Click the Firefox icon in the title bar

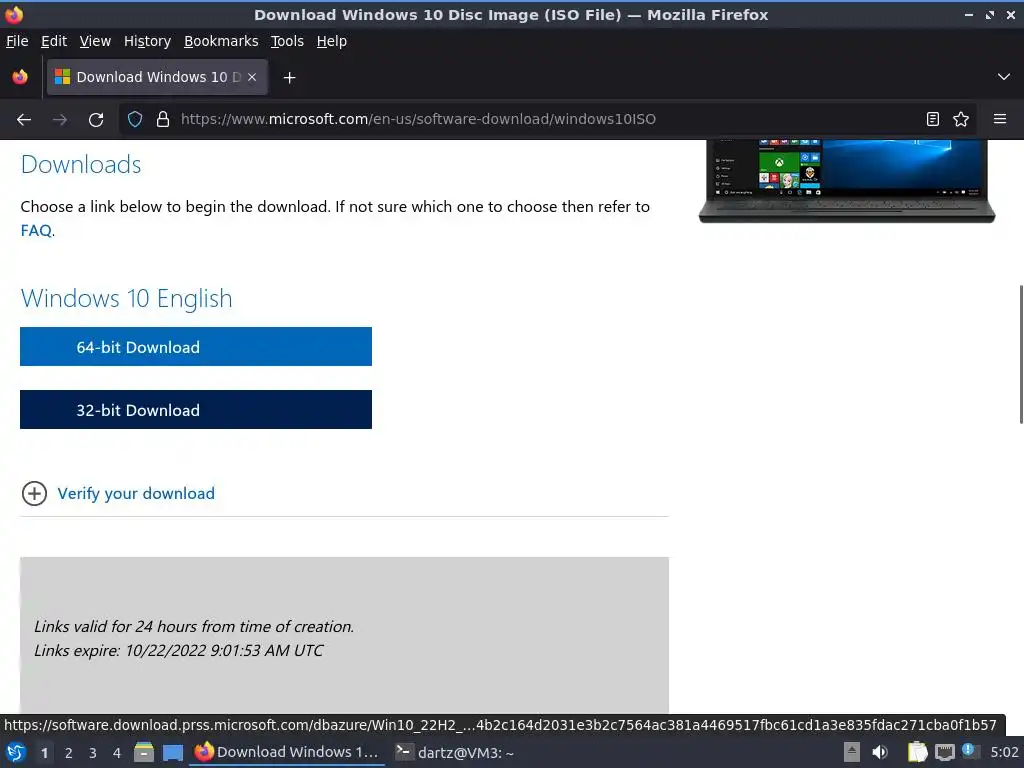point(14,14)
